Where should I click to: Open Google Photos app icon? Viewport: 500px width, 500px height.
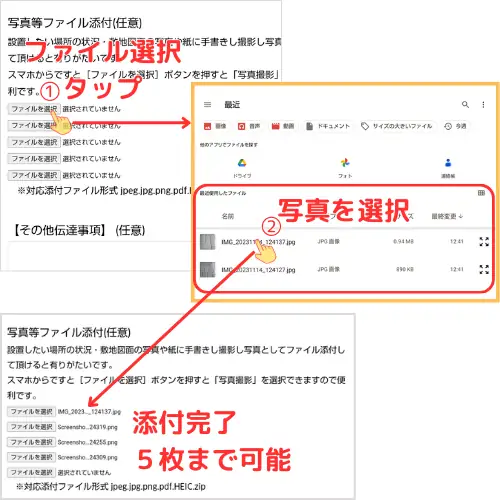pyautogui.click(x=345, y=163)
